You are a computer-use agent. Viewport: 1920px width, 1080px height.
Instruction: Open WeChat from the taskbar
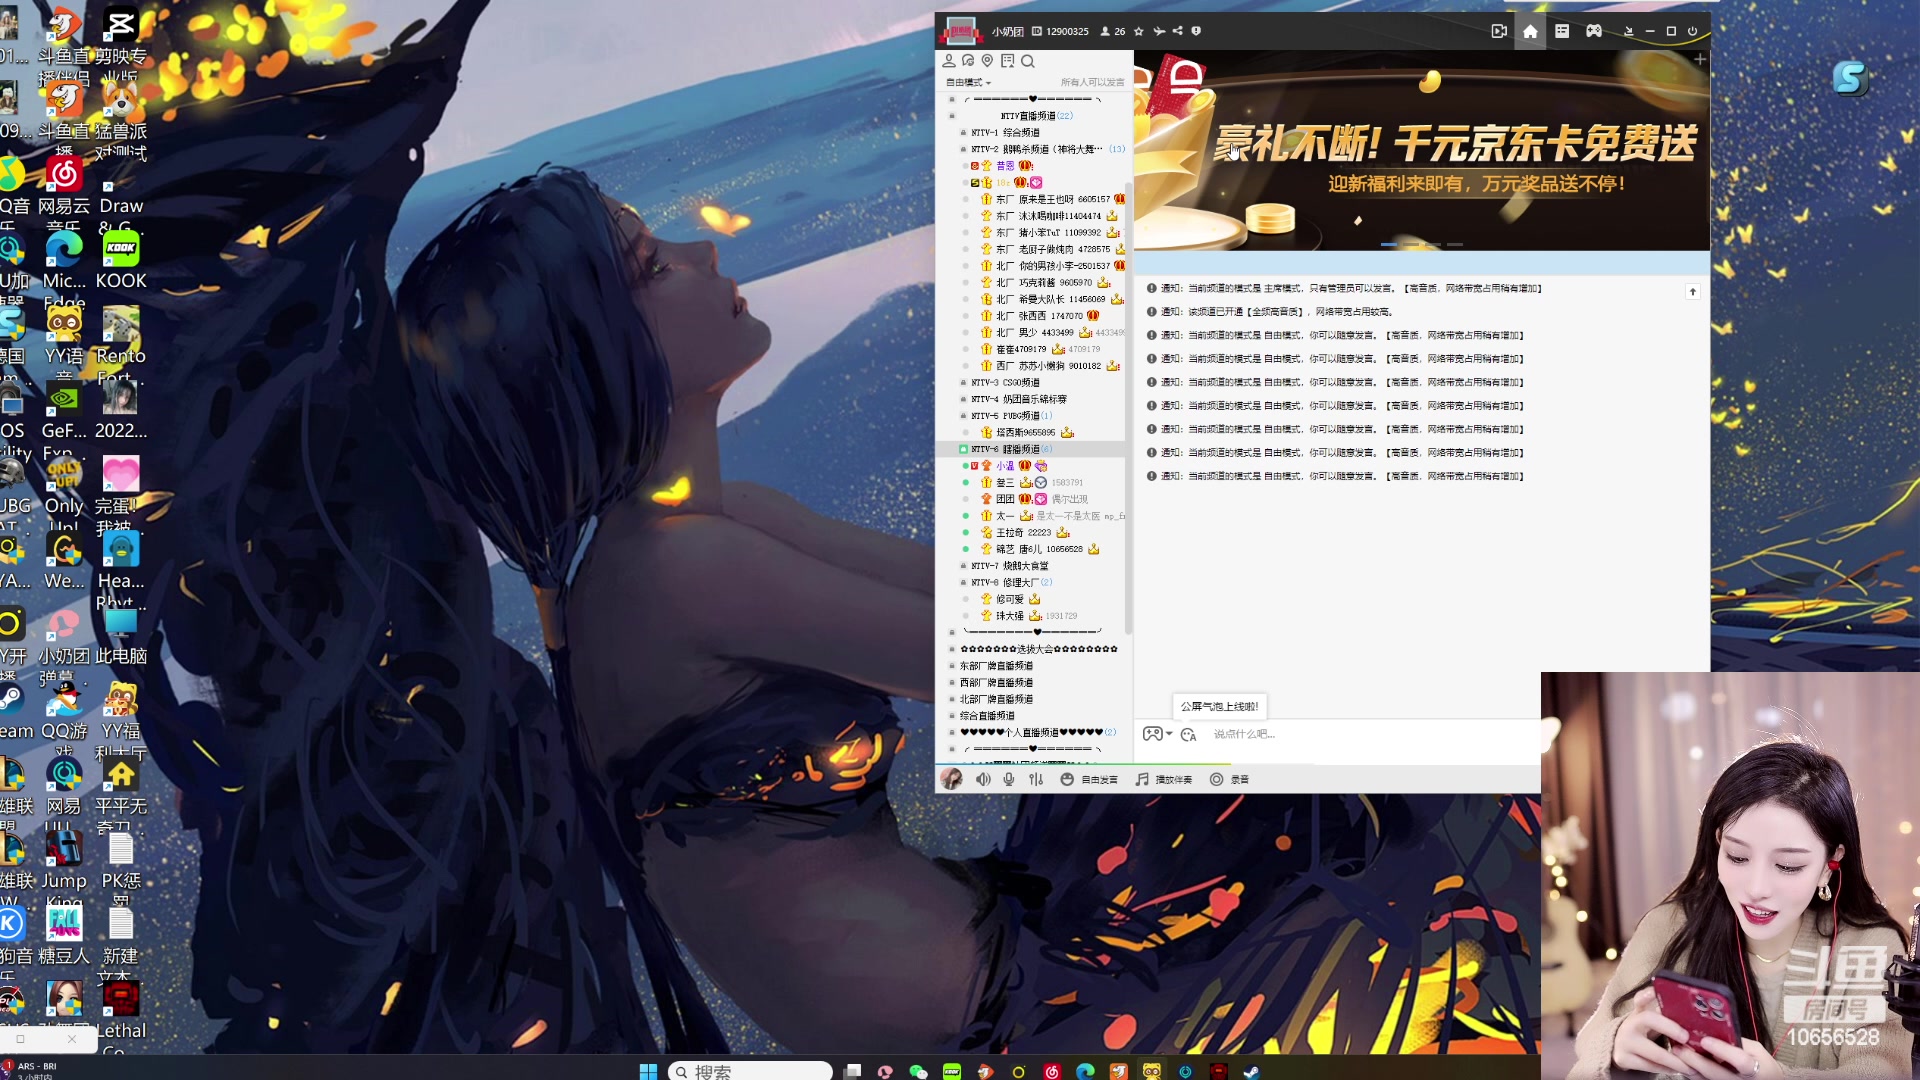918,1071
